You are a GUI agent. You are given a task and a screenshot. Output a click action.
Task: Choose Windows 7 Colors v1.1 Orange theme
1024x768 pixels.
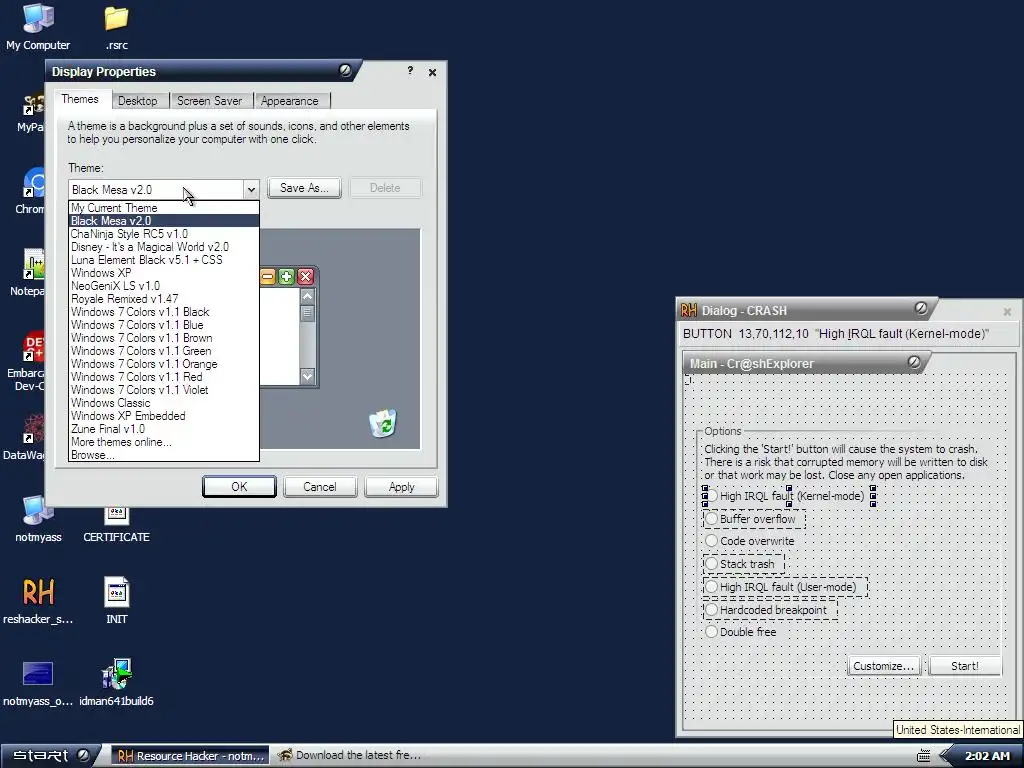pyautogui.click(x=164, y=364)
